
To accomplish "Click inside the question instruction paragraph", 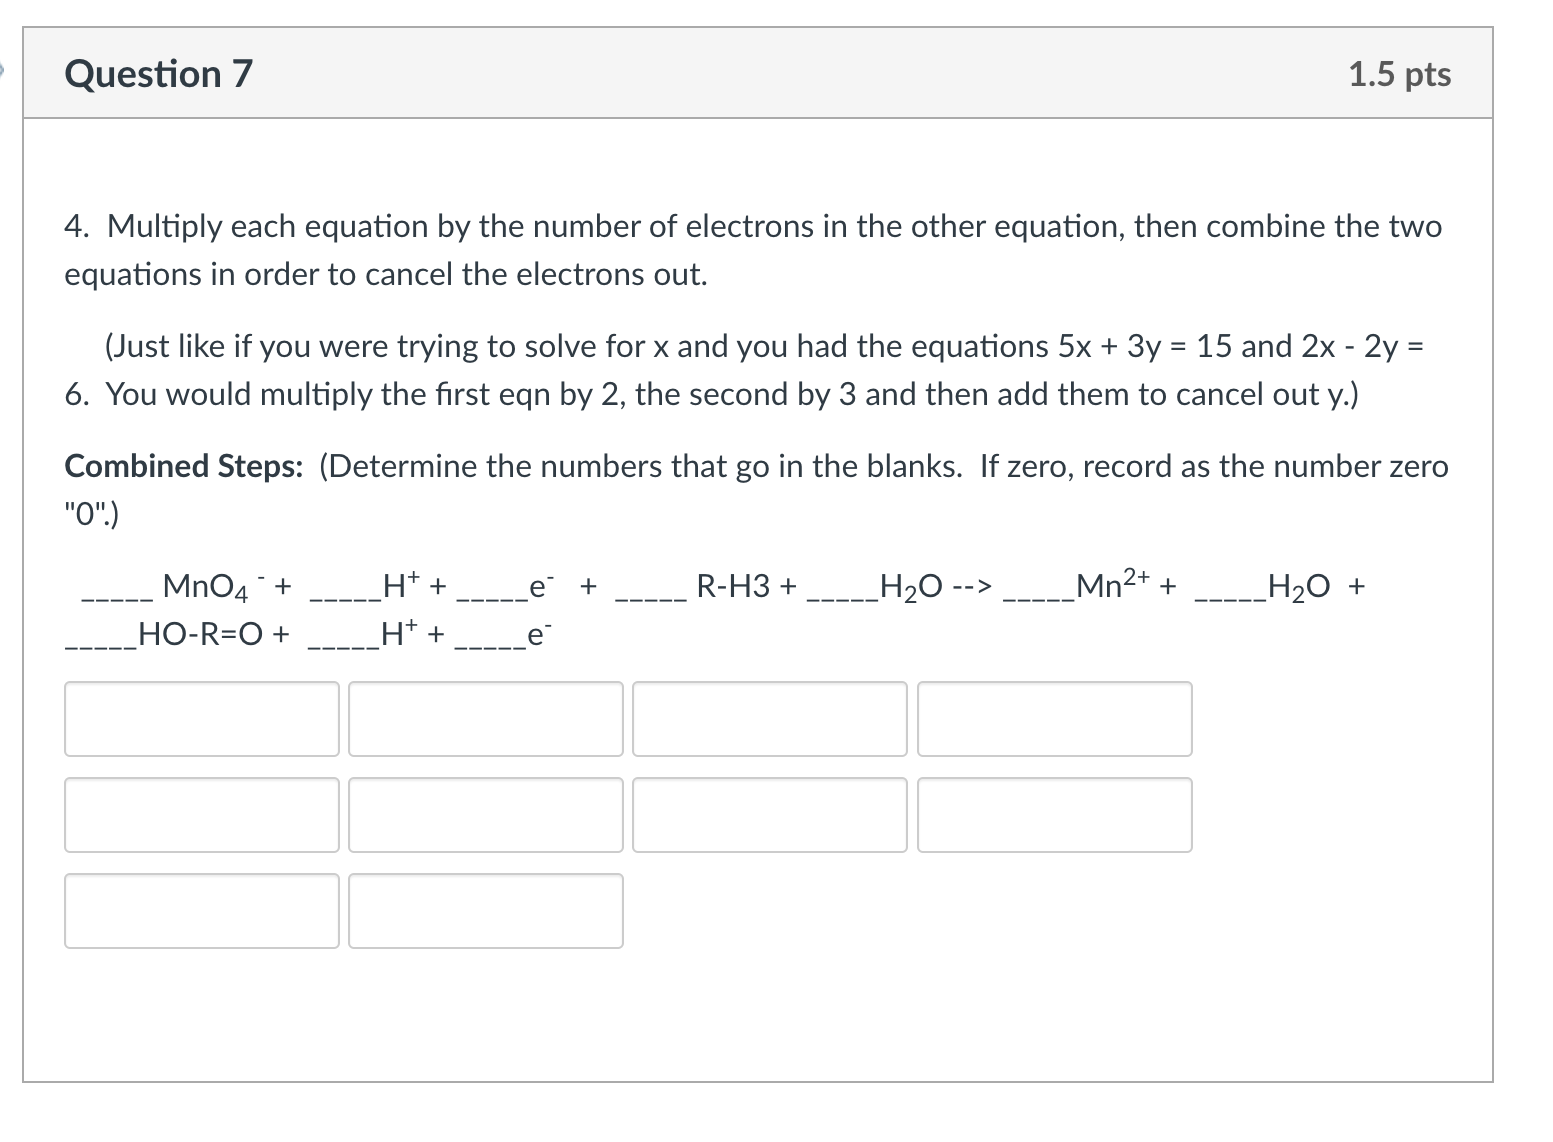I will click(700, 250).
